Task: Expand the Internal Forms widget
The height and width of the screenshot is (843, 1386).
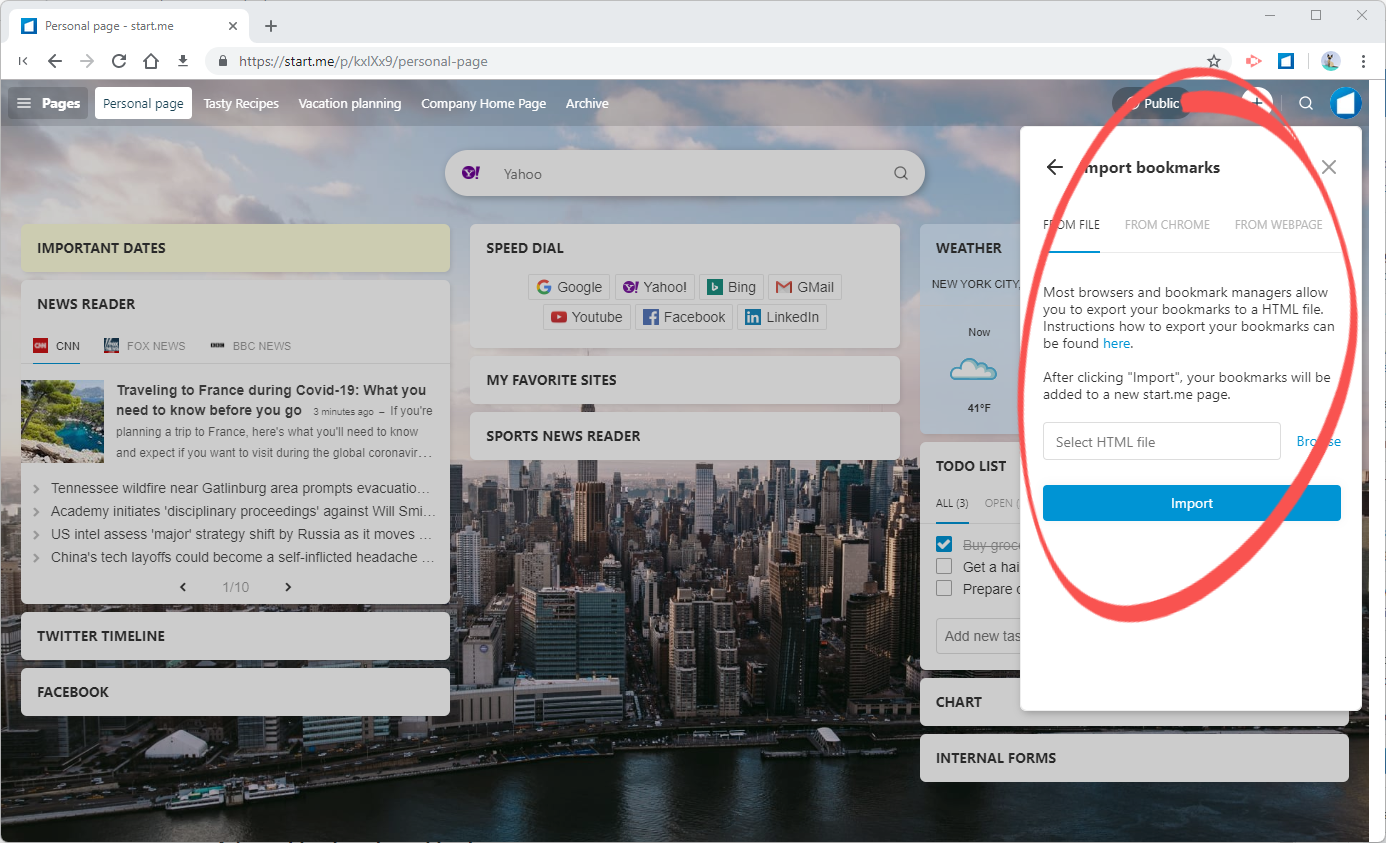Action: pos(1134,758)
